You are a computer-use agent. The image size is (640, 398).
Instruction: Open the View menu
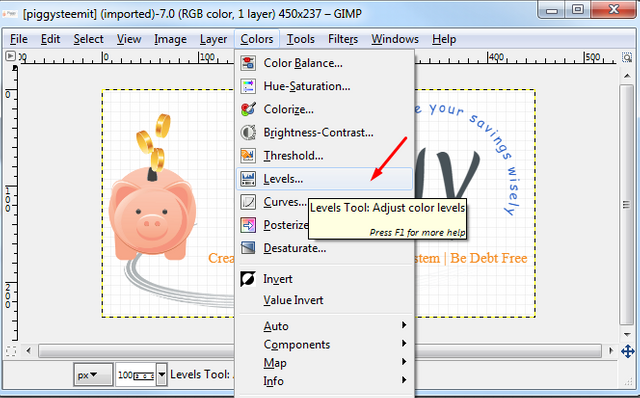pos(129,39)
